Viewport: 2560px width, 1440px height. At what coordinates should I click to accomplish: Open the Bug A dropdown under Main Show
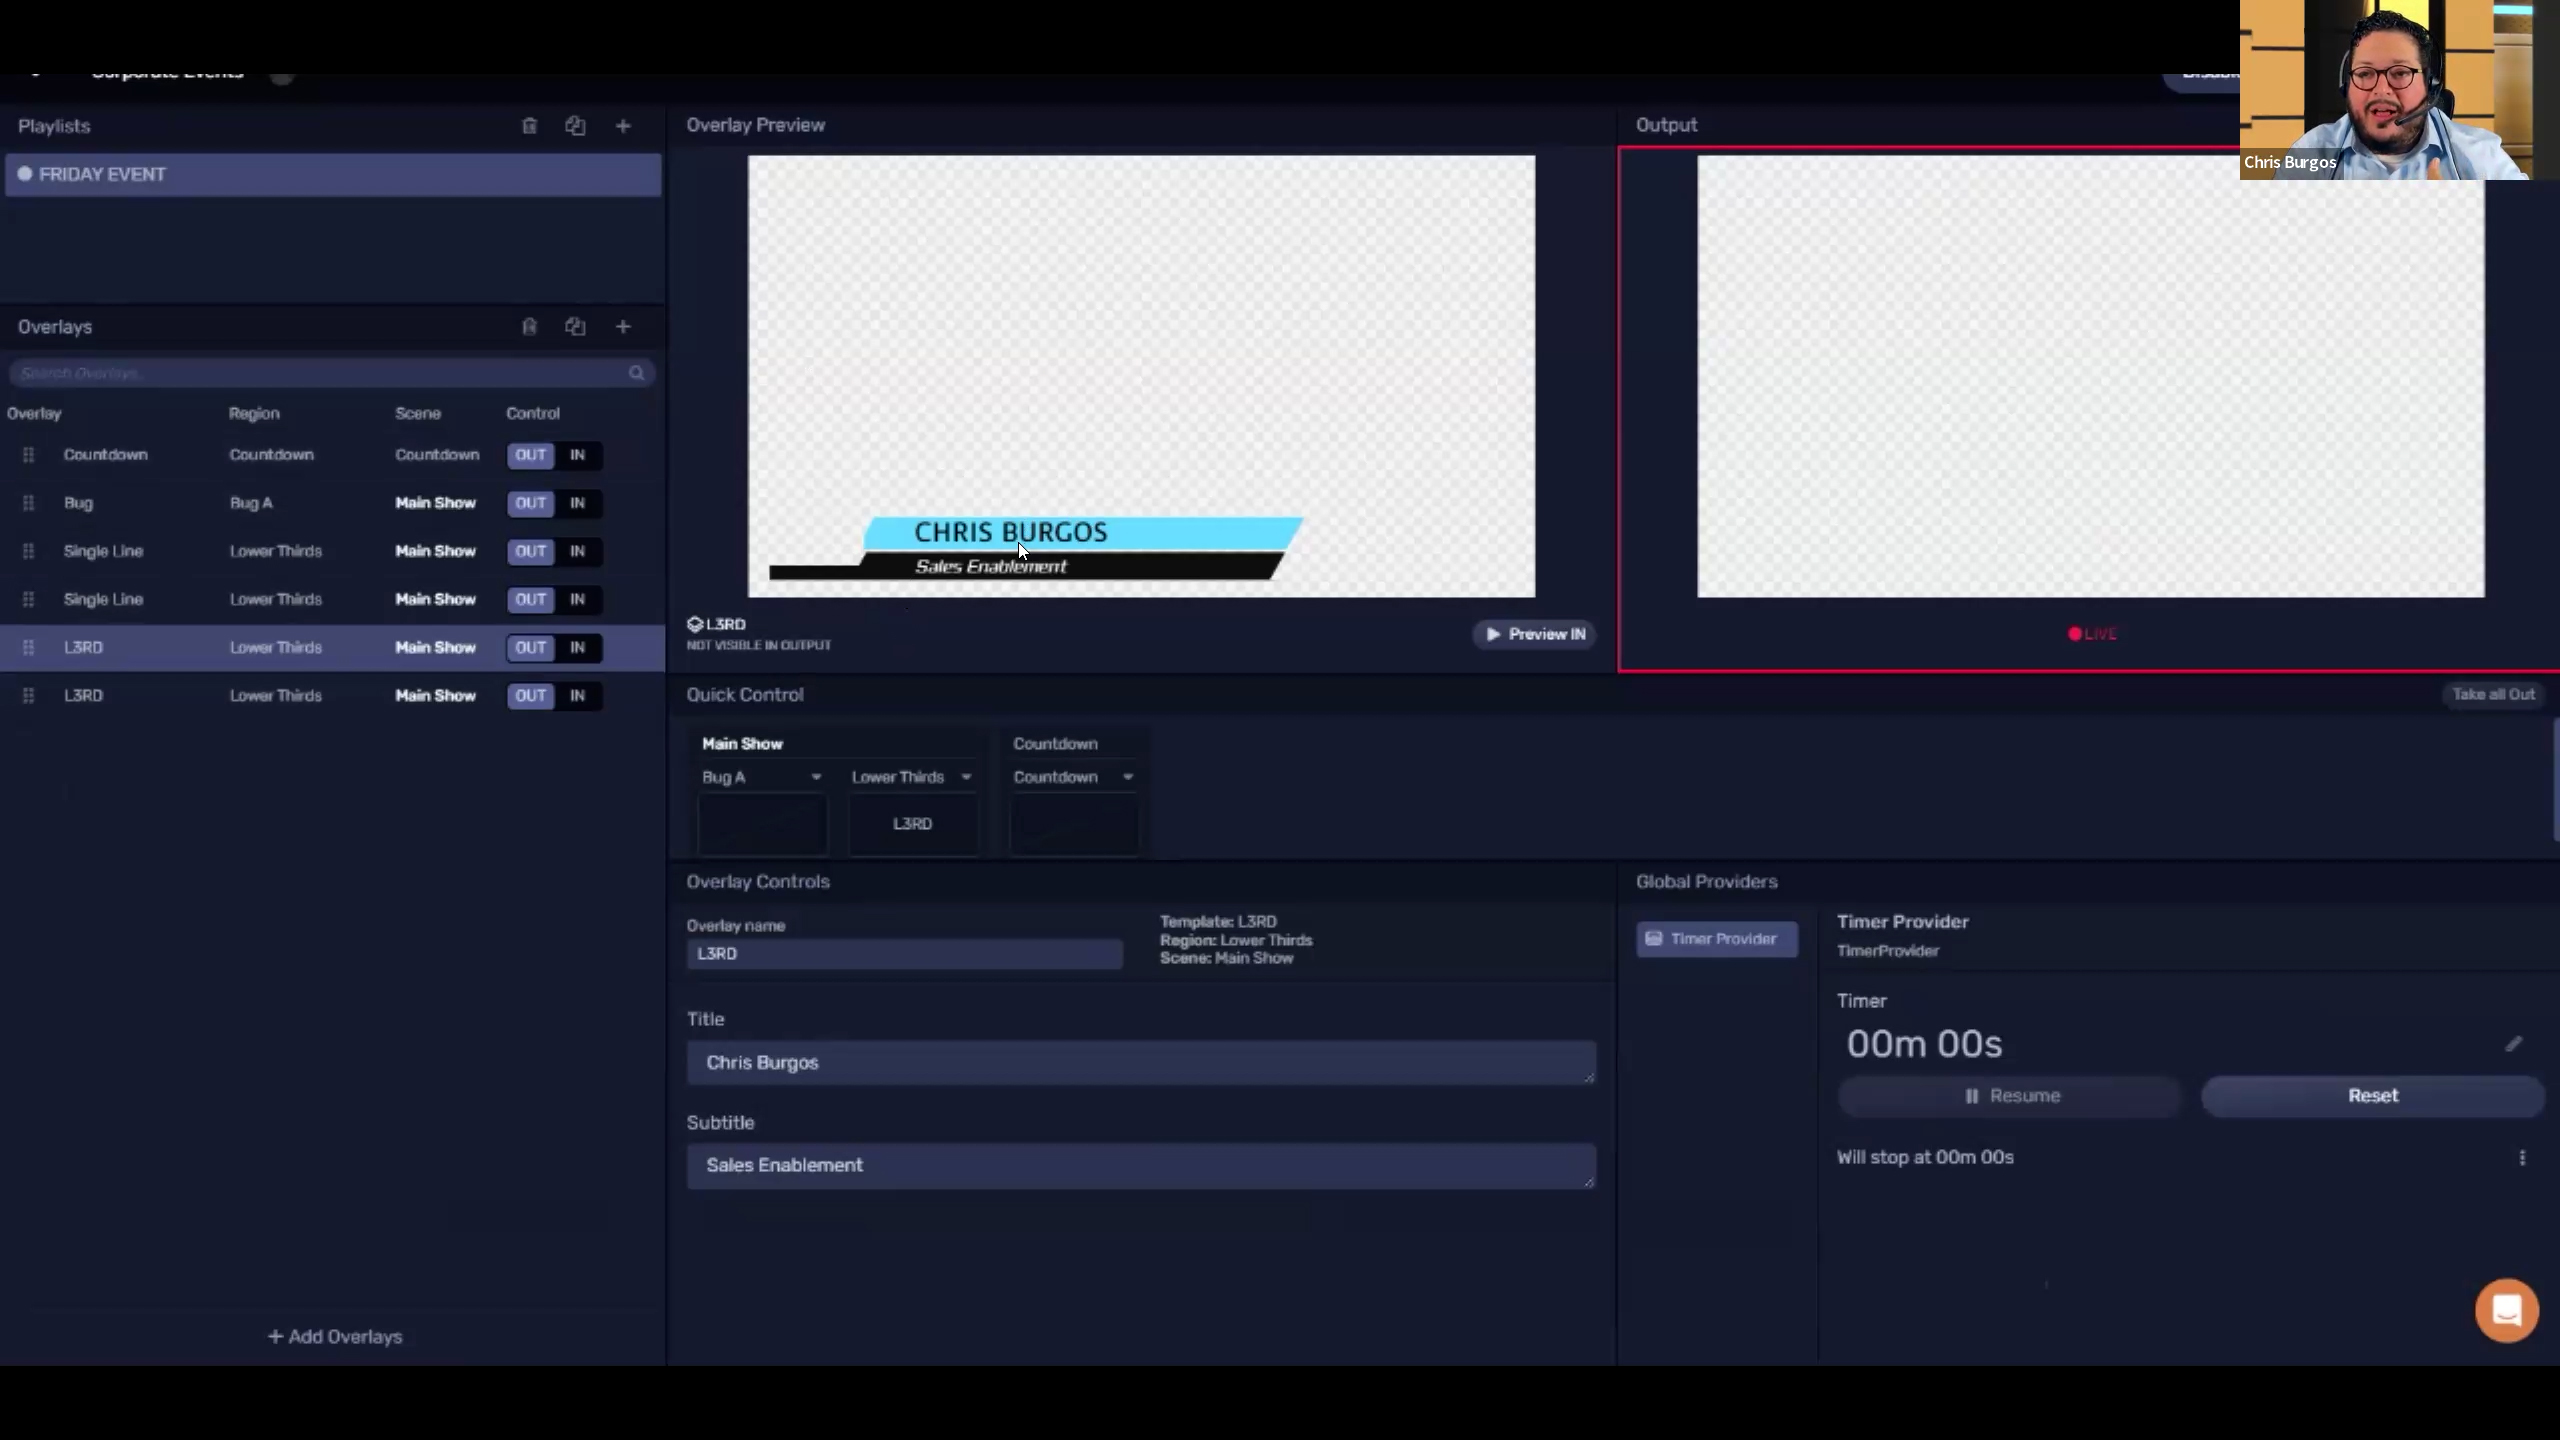pyautogui.click(x=762, y=776)
